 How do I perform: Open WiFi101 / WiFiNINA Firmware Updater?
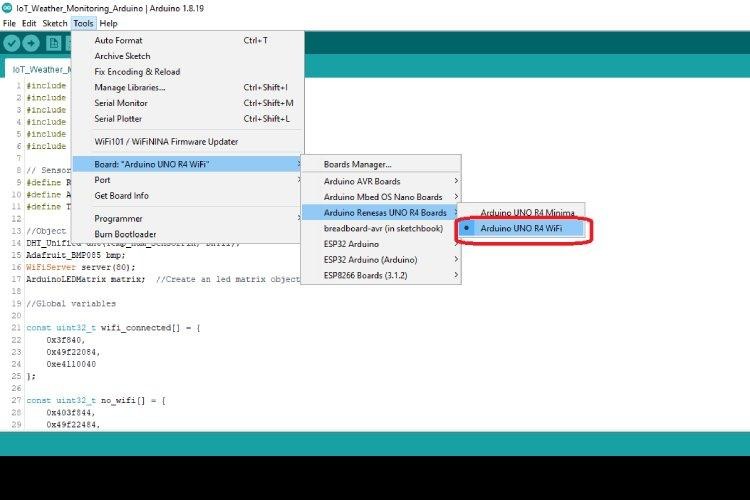point(188,142)
